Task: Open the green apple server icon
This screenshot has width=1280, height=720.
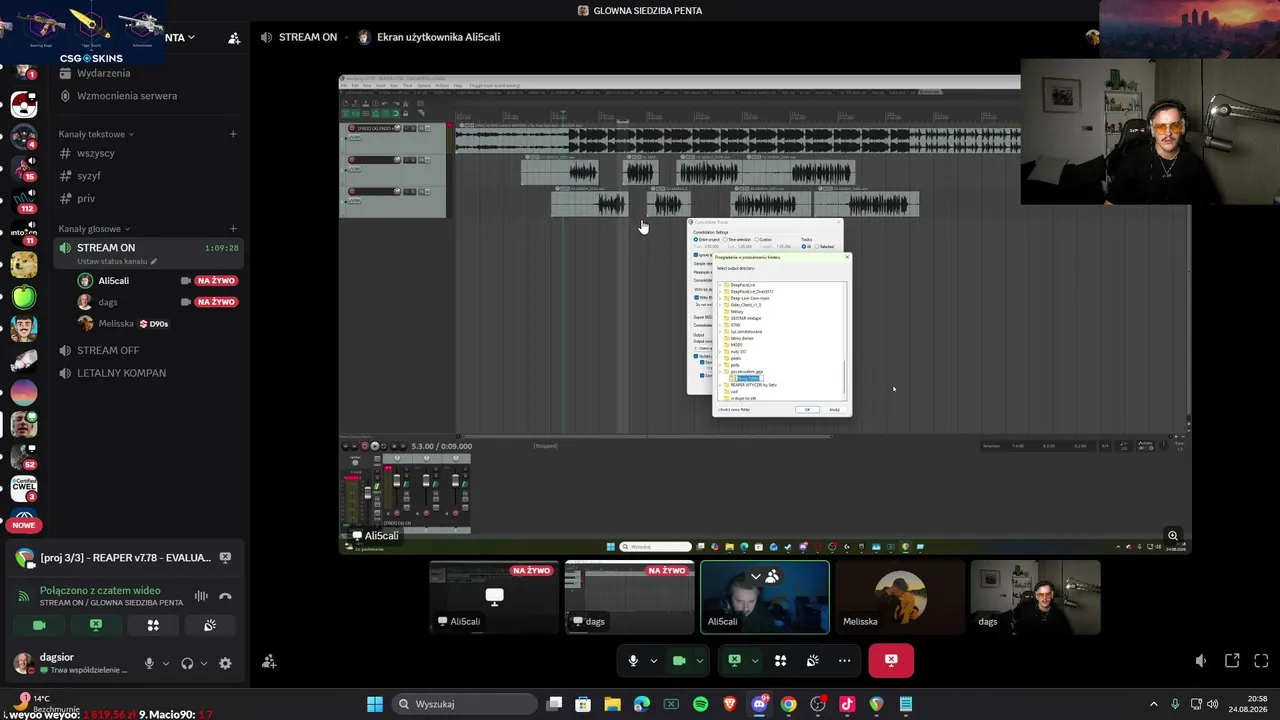Action: (24, 296)
